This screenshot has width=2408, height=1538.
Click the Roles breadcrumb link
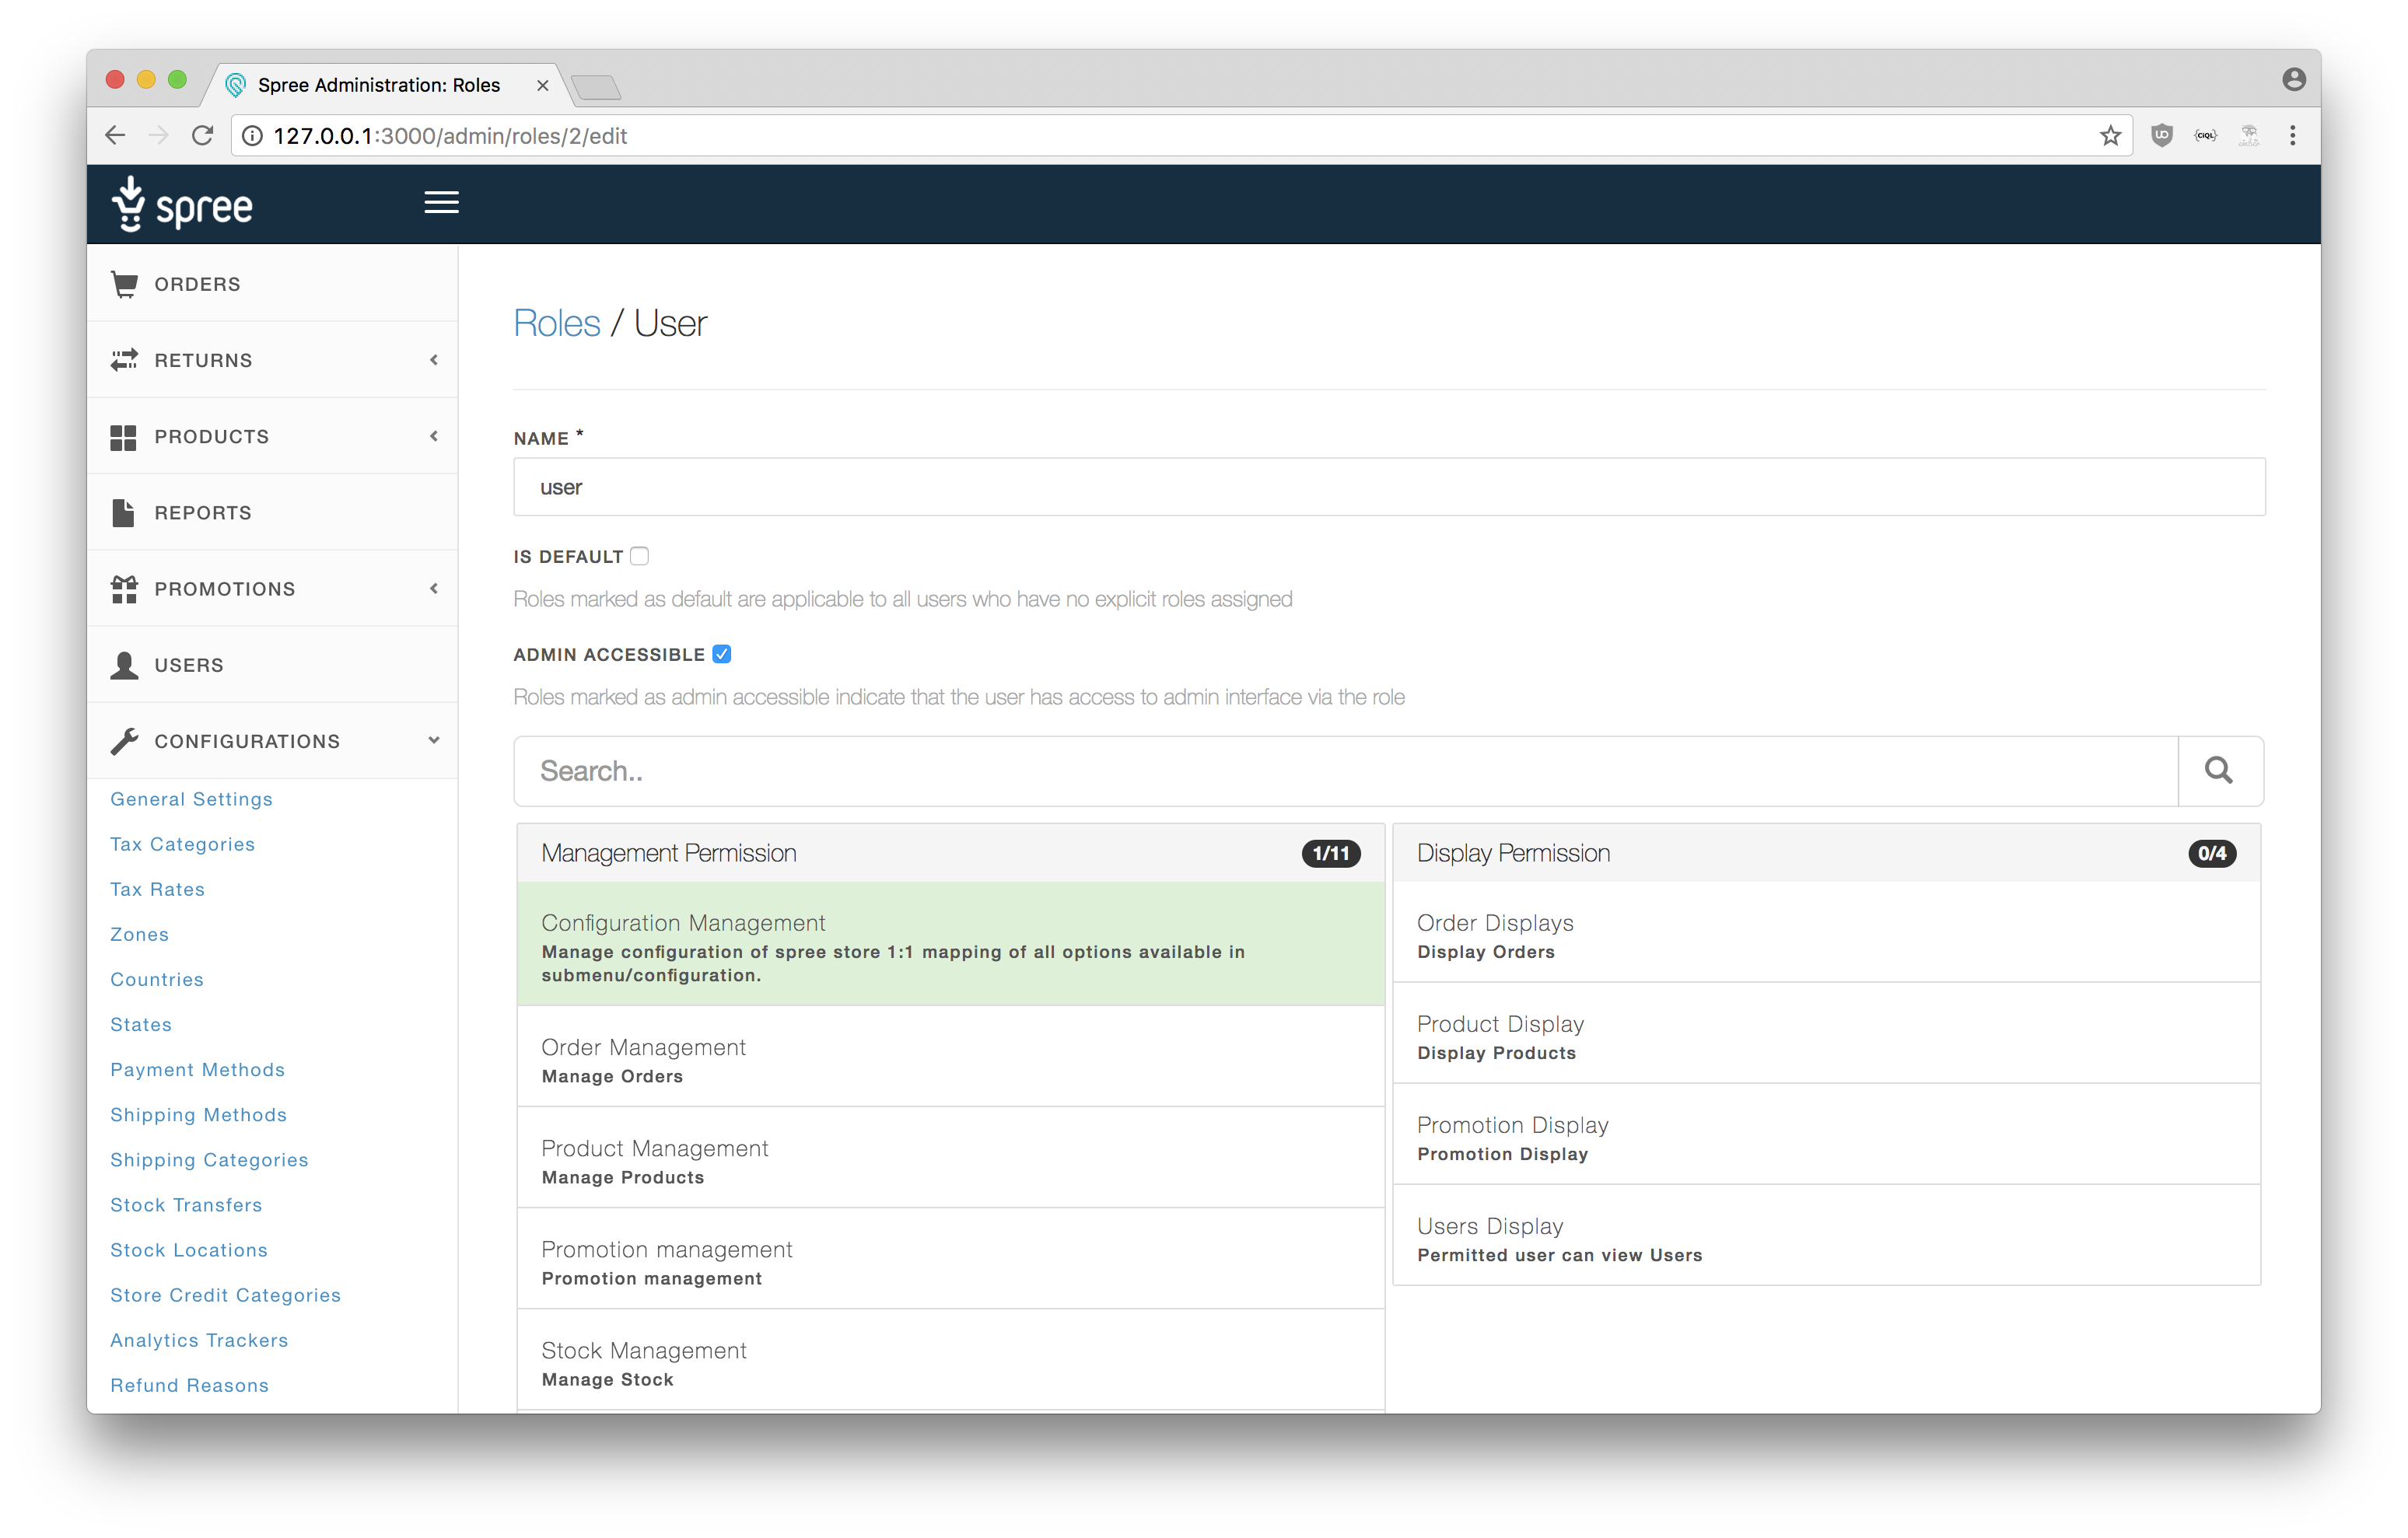(x=557, y=323)
